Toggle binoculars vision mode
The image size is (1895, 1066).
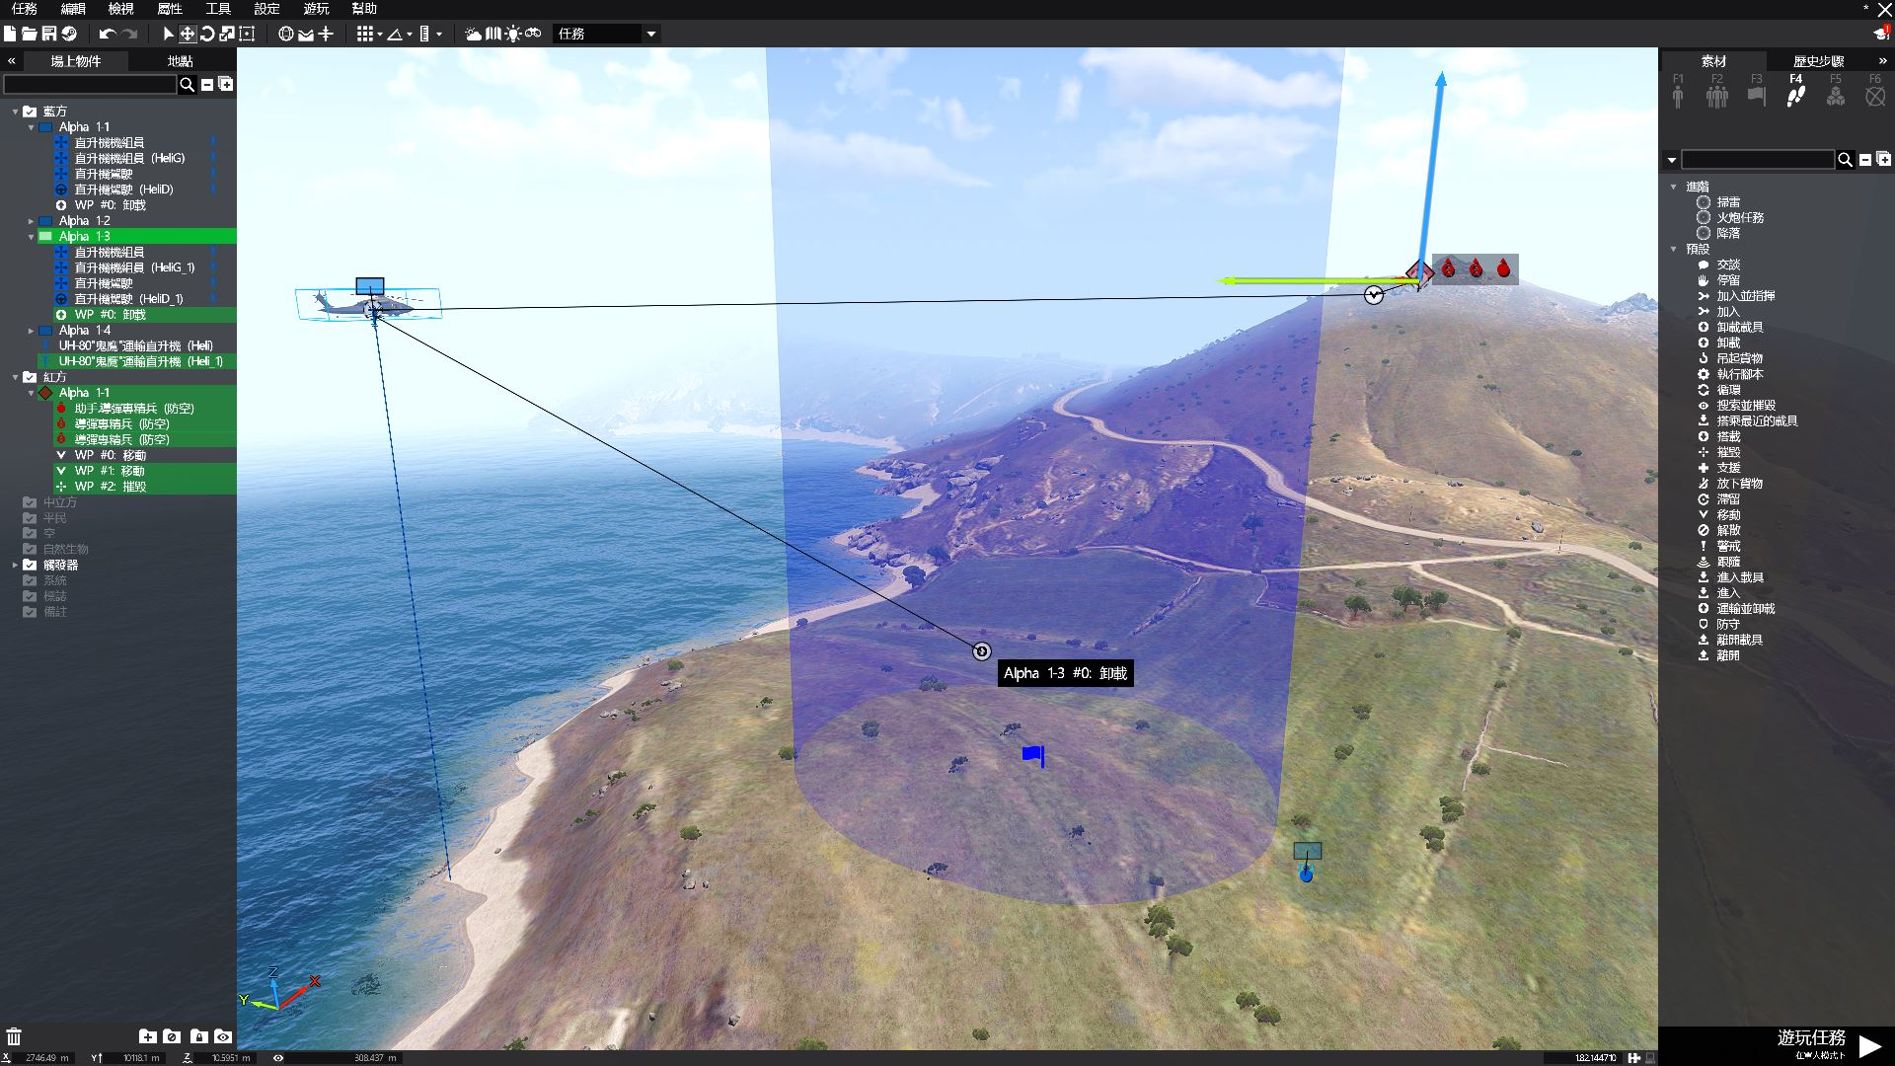[x=533, y=33]
